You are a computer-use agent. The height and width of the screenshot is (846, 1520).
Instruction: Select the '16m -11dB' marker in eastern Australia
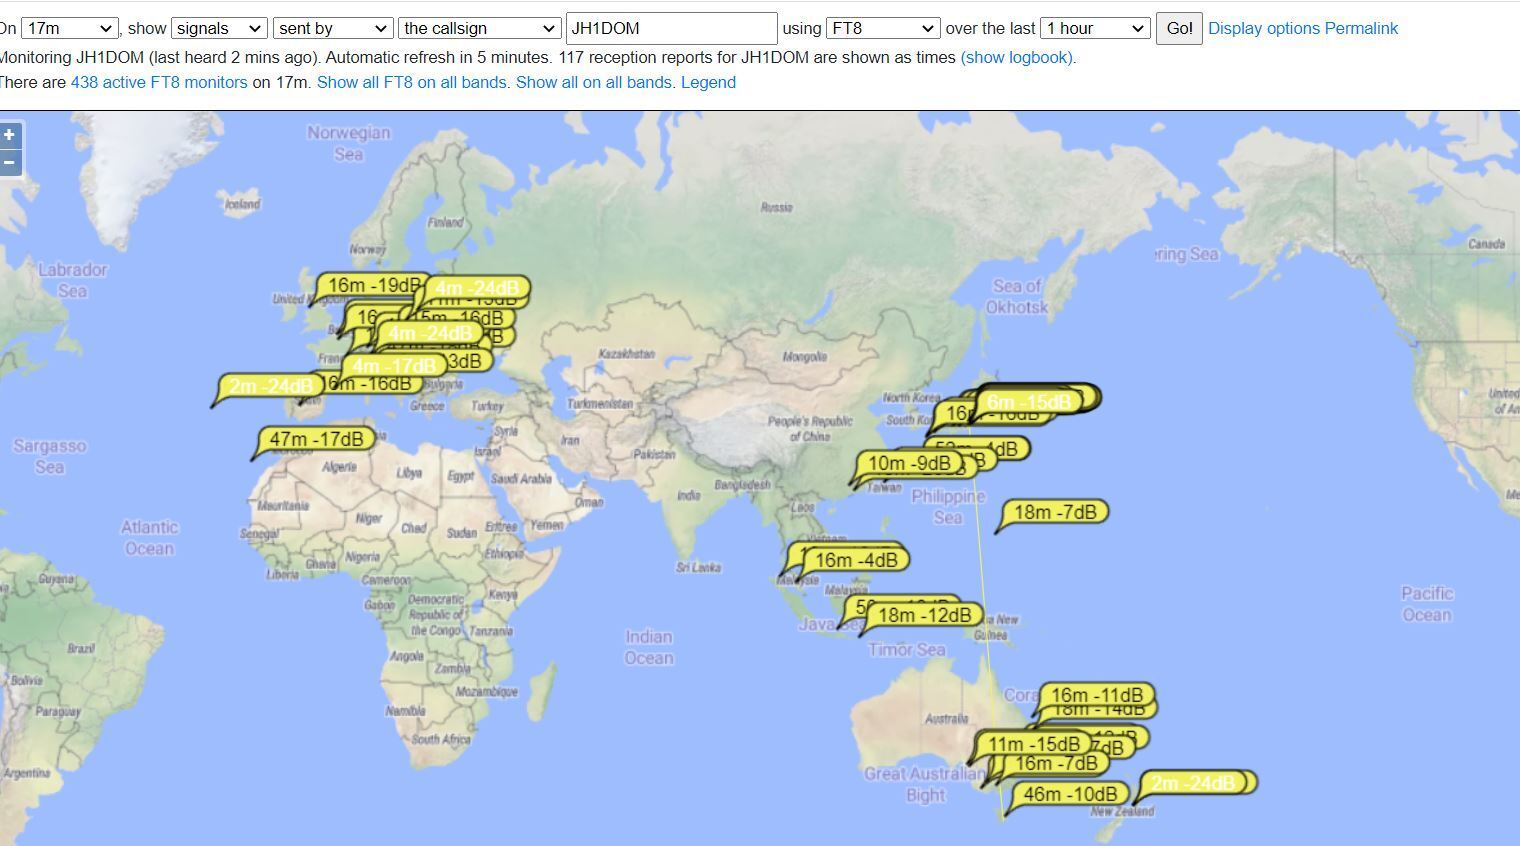click(1097, 695)
